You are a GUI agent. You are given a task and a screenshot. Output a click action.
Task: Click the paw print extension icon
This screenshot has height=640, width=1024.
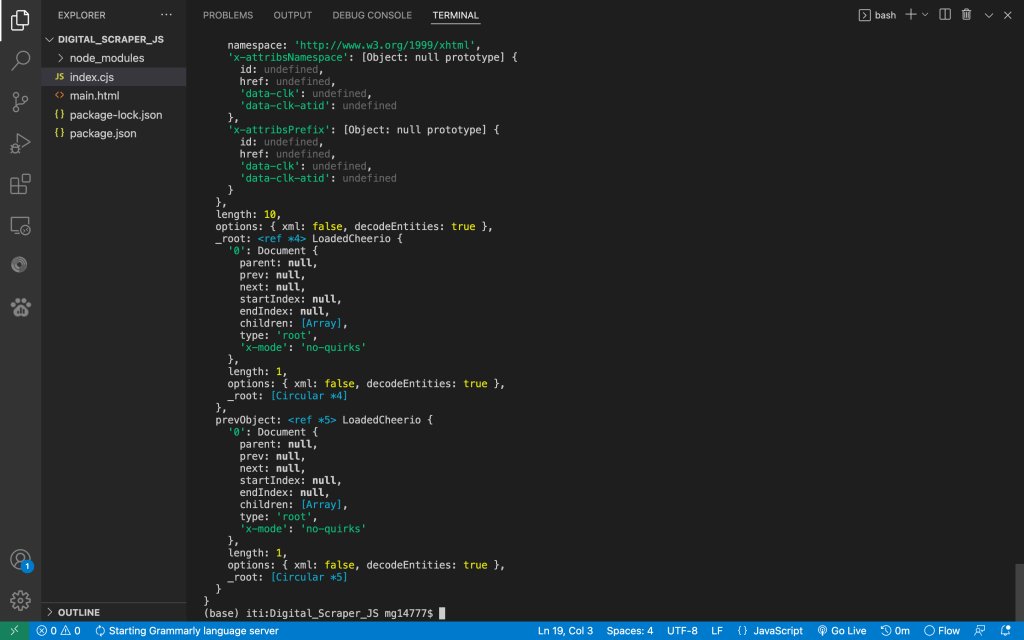[x=20, y=307]
